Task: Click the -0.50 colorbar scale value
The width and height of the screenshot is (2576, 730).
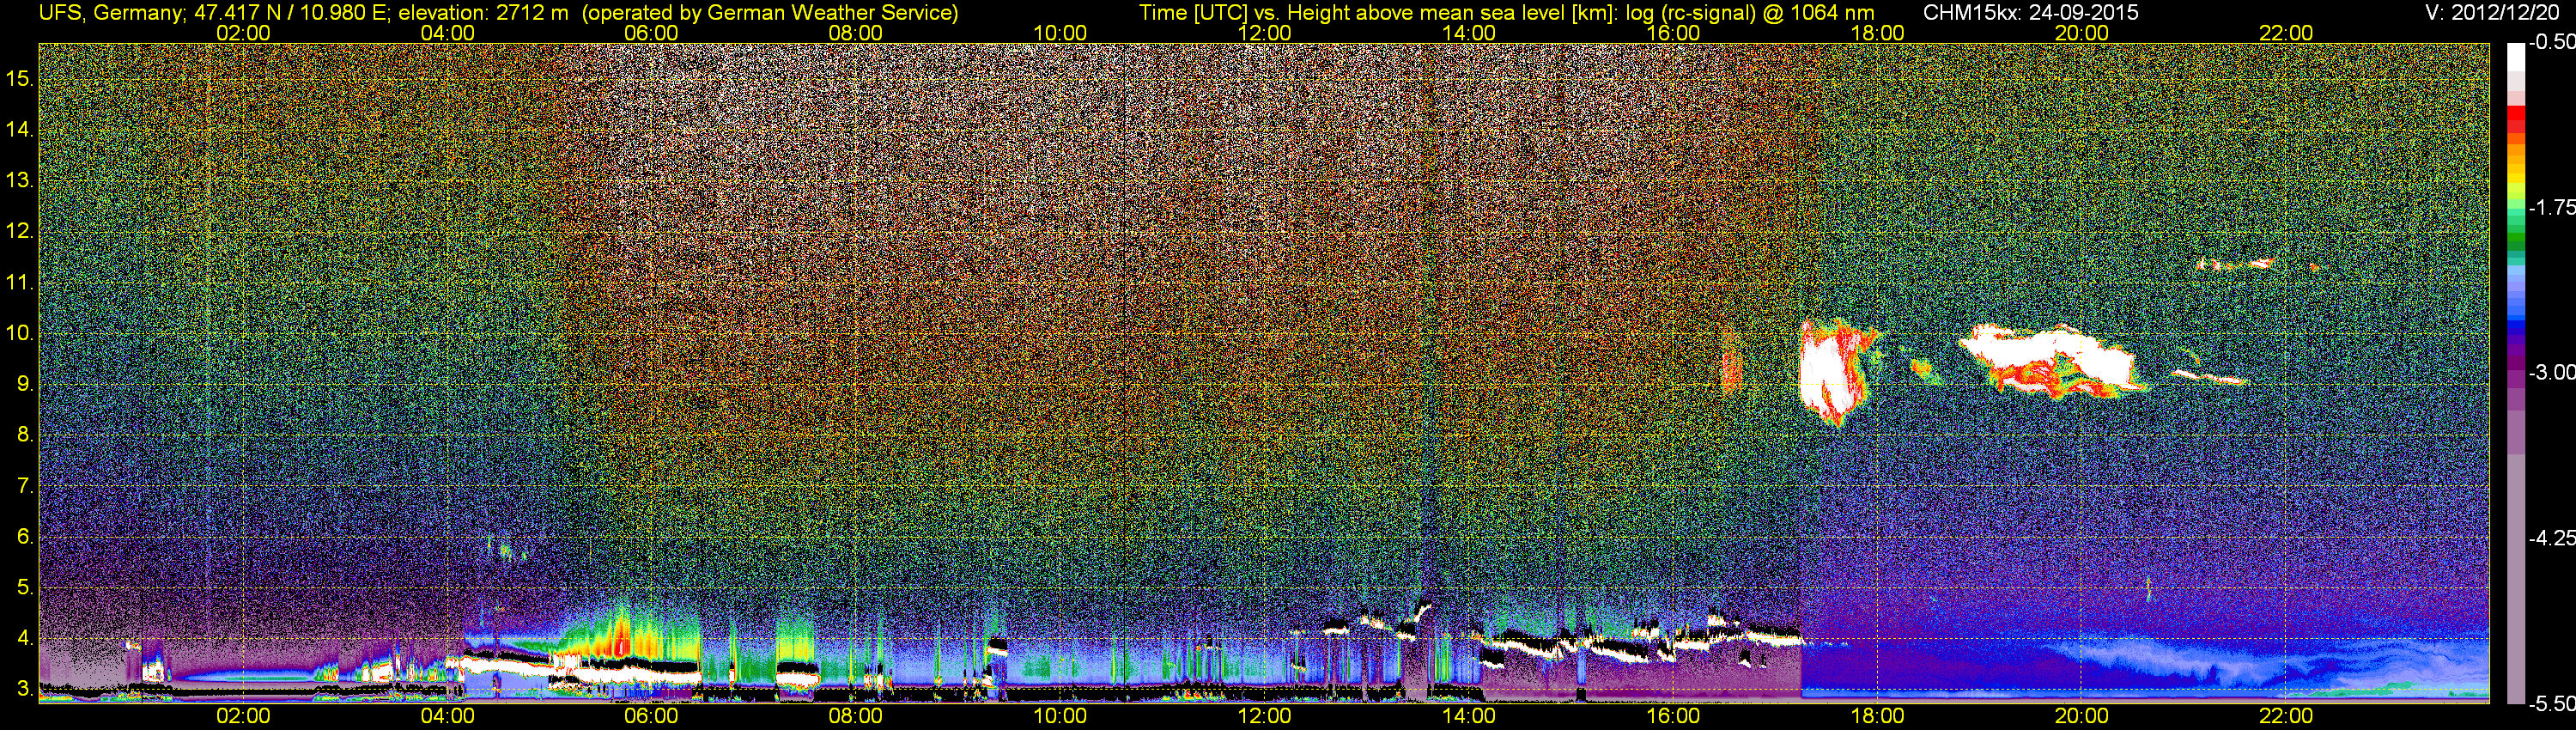Action: pos(2551,42)
